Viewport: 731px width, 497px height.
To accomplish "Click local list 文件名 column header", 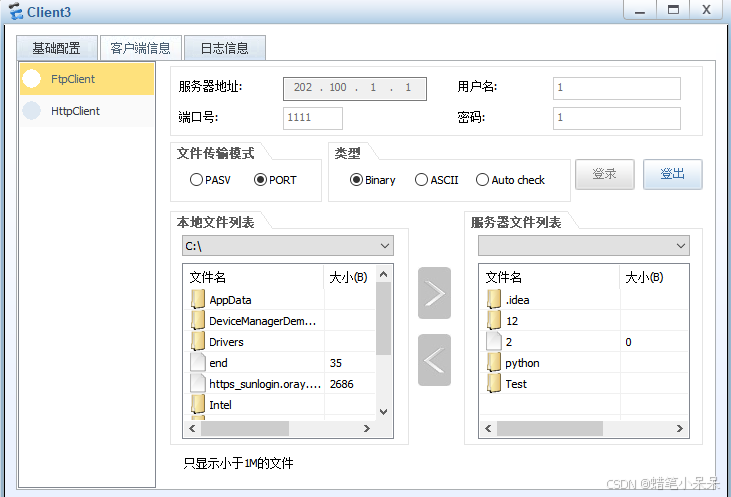I will pyautogui.click(x=254, y=277).
